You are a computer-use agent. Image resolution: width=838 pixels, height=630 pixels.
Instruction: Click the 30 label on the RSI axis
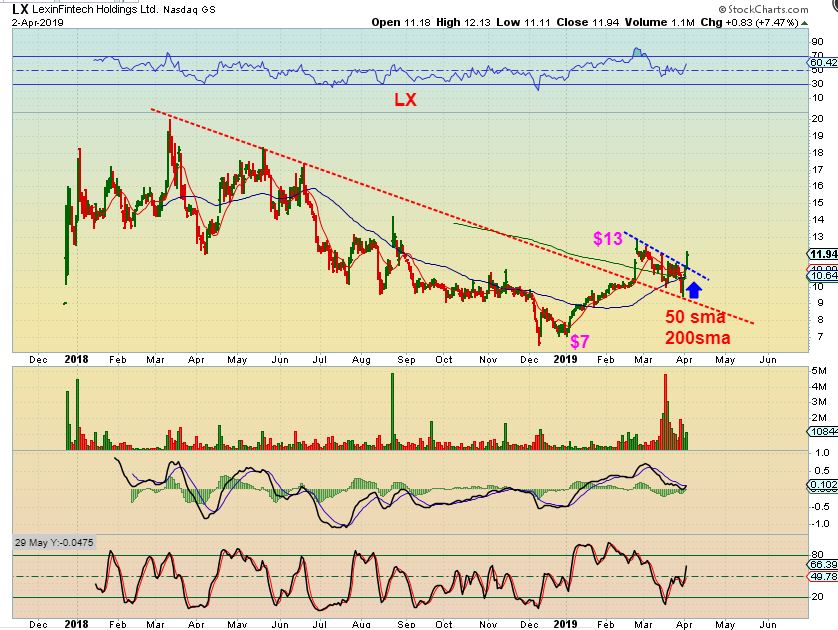817,84
